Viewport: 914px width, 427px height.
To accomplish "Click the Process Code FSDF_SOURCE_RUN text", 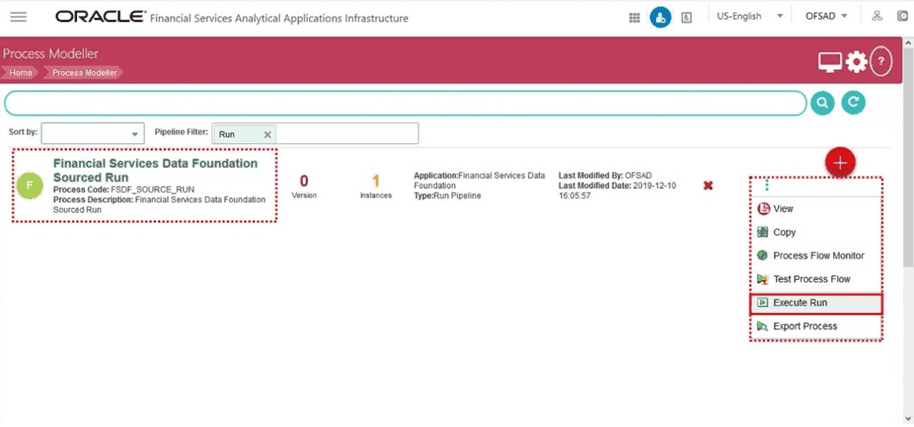I will tap(124, 190).
